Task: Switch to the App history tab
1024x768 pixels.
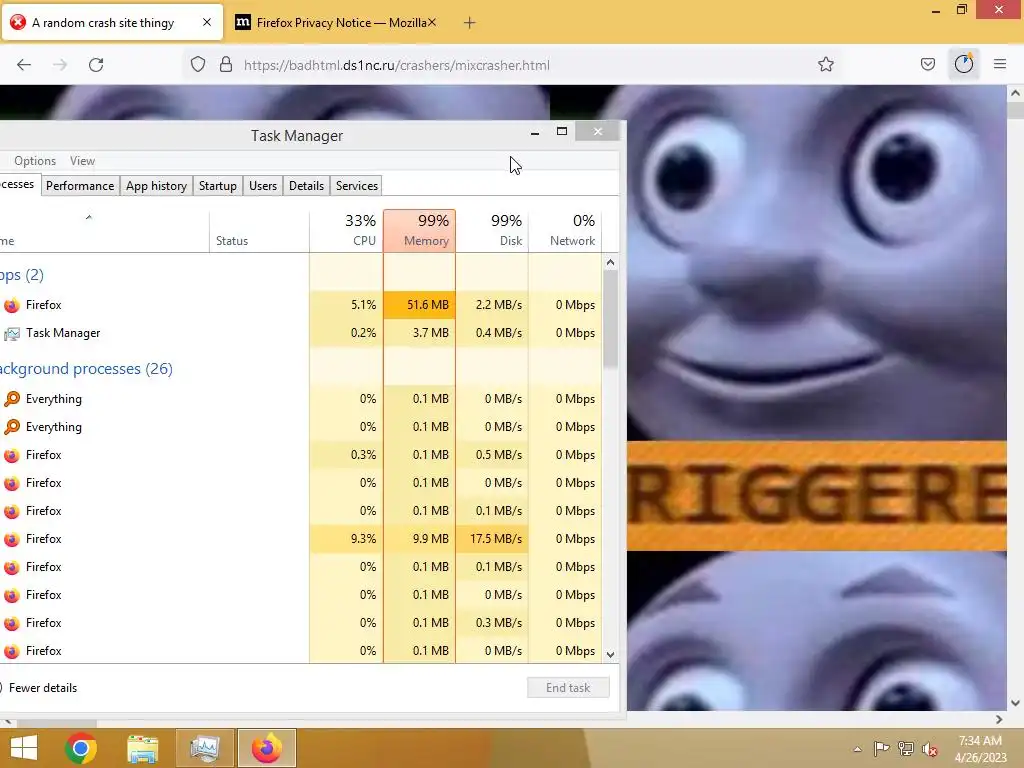Action: (156, 185)
